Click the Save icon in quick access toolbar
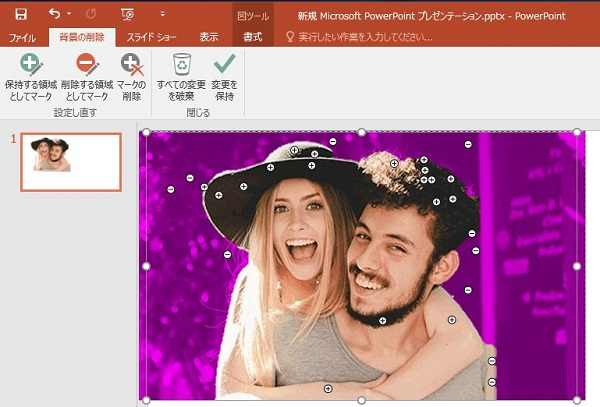 coord(21,15)
